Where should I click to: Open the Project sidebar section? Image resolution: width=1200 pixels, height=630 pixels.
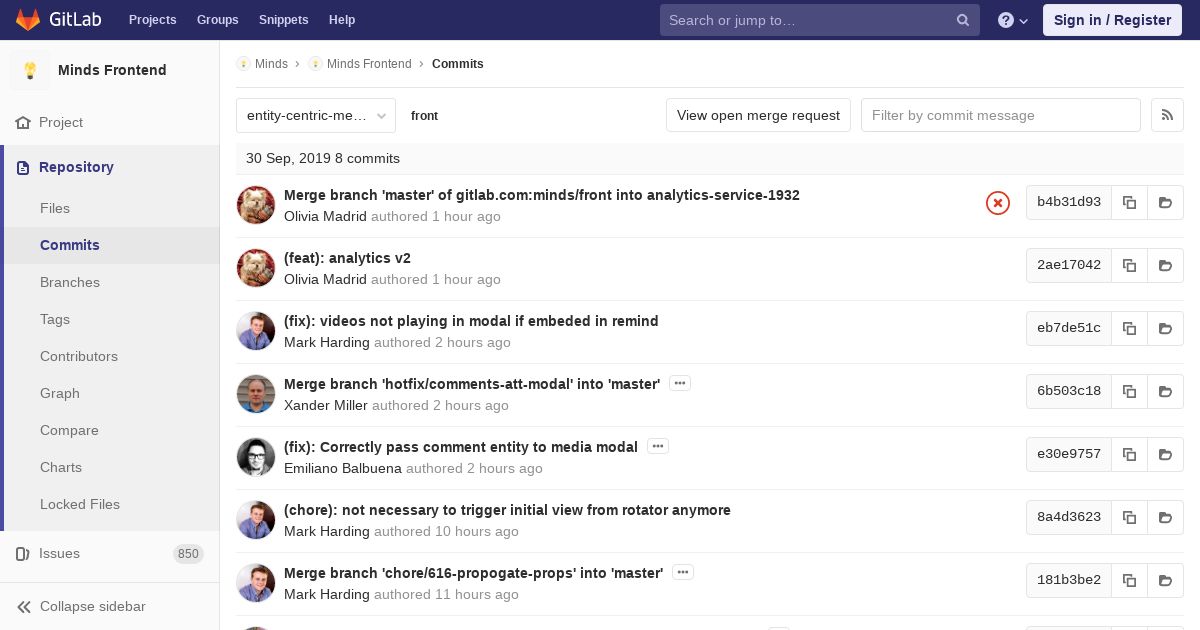tap(110, 122)
